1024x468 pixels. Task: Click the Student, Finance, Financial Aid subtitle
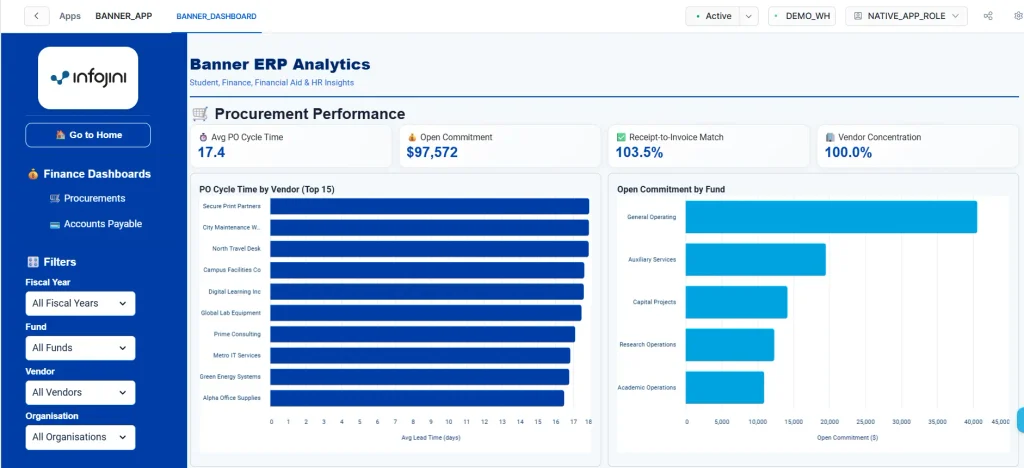pyautogui.click(x=272, y=83)
